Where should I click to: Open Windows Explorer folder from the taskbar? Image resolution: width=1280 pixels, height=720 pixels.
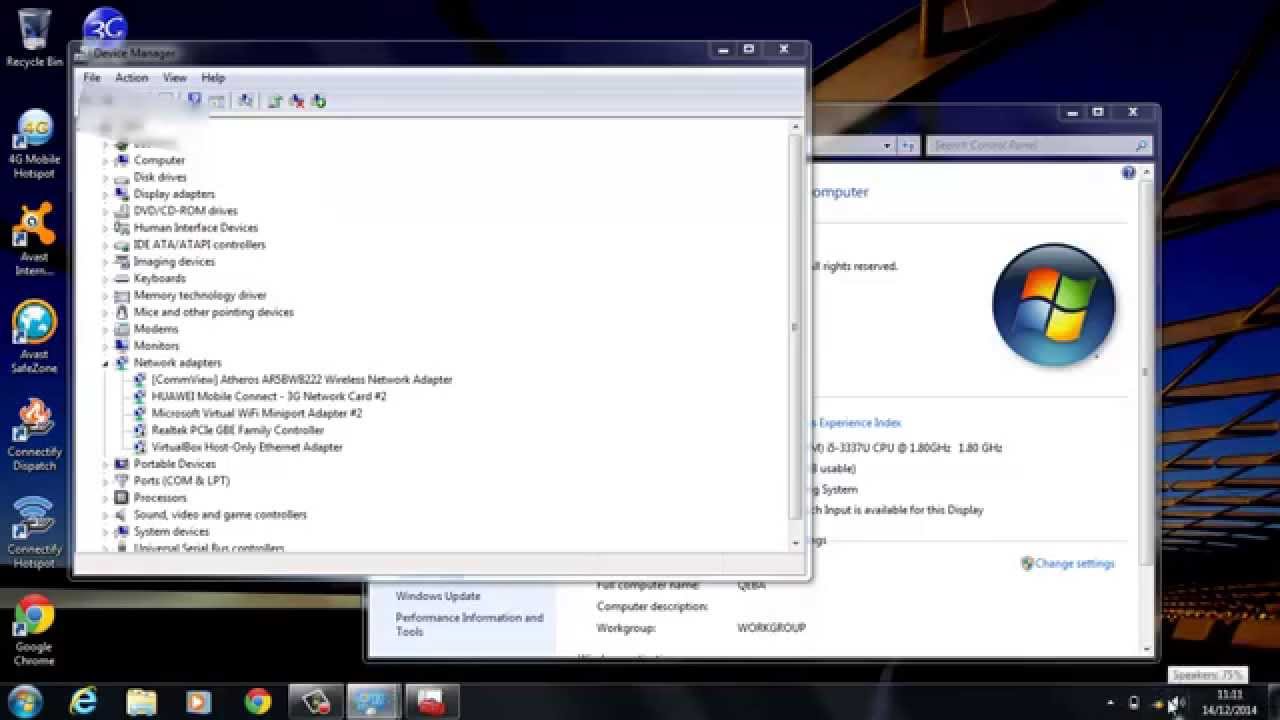(142, 701)
